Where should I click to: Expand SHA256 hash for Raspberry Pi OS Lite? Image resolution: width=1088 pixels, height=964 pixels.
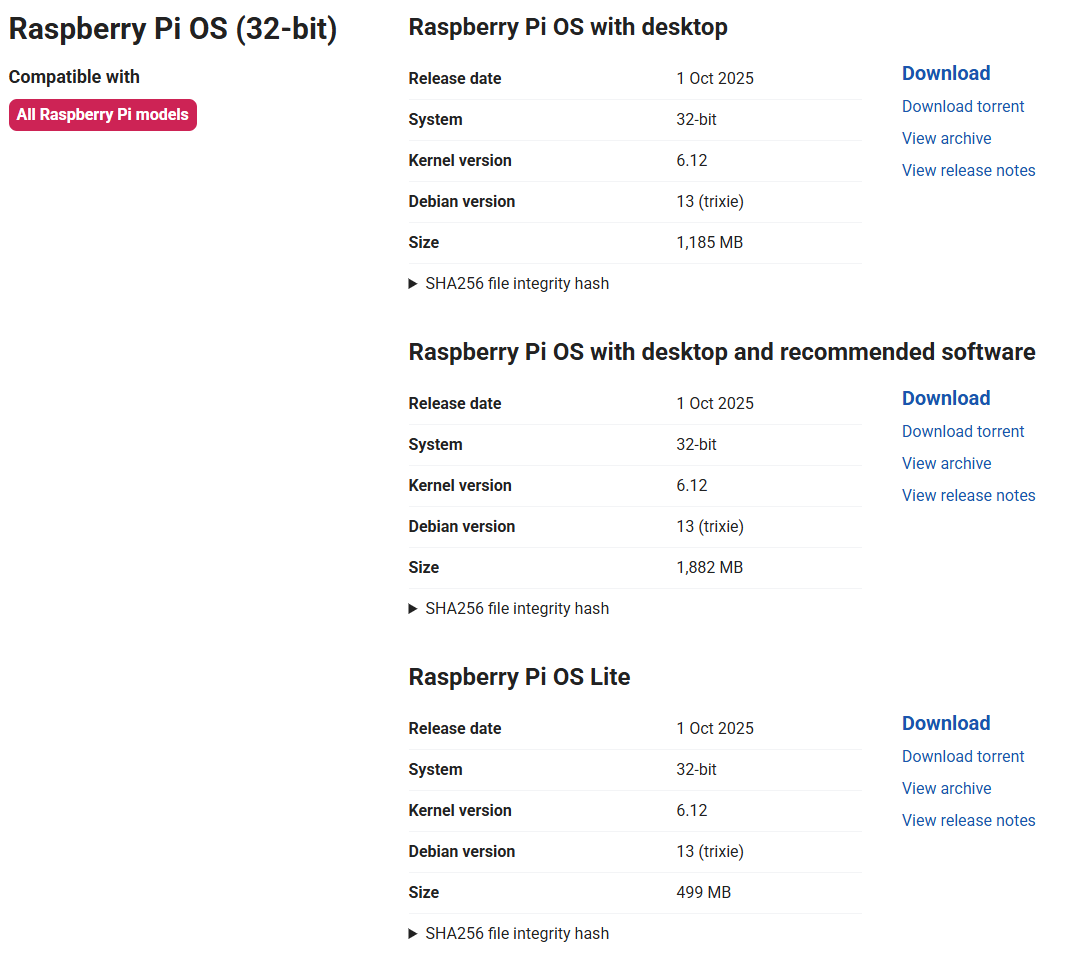click(509, 933)
